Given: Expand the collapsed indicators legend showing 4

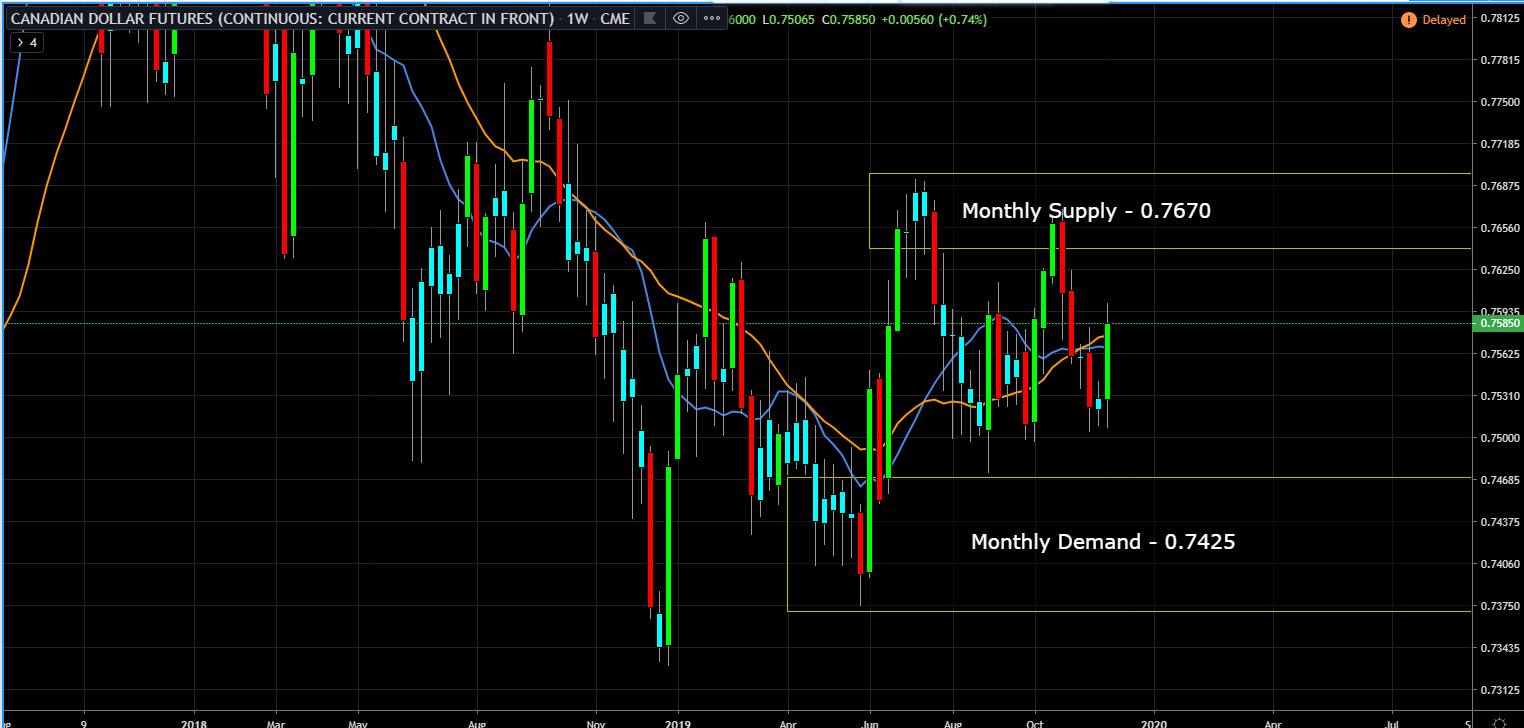Looking at the screenshot, I should [26, 43].
